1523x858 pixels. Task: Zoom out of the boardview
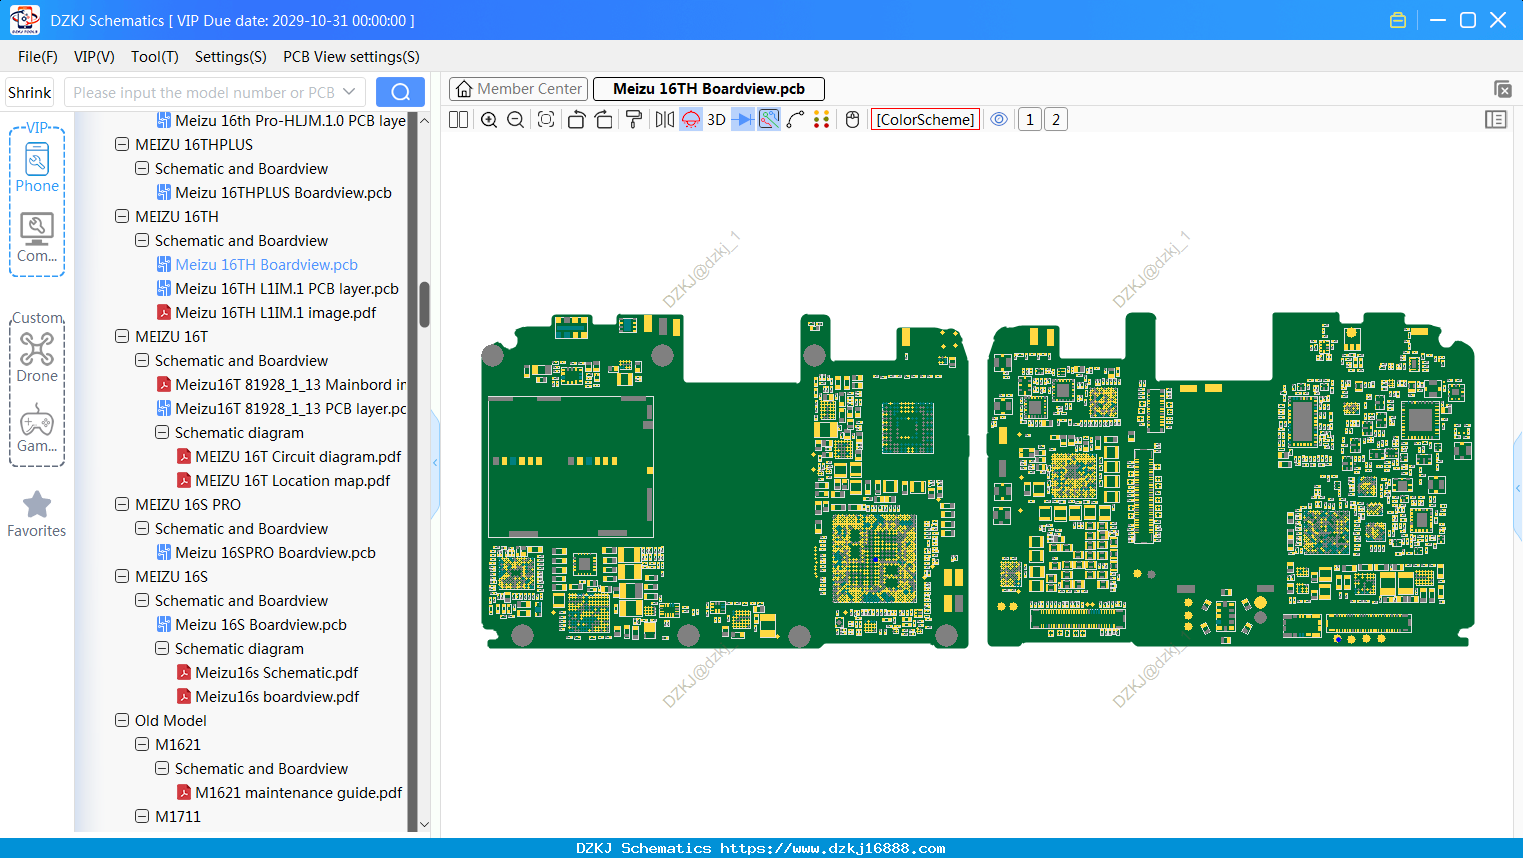coord(516,120)
